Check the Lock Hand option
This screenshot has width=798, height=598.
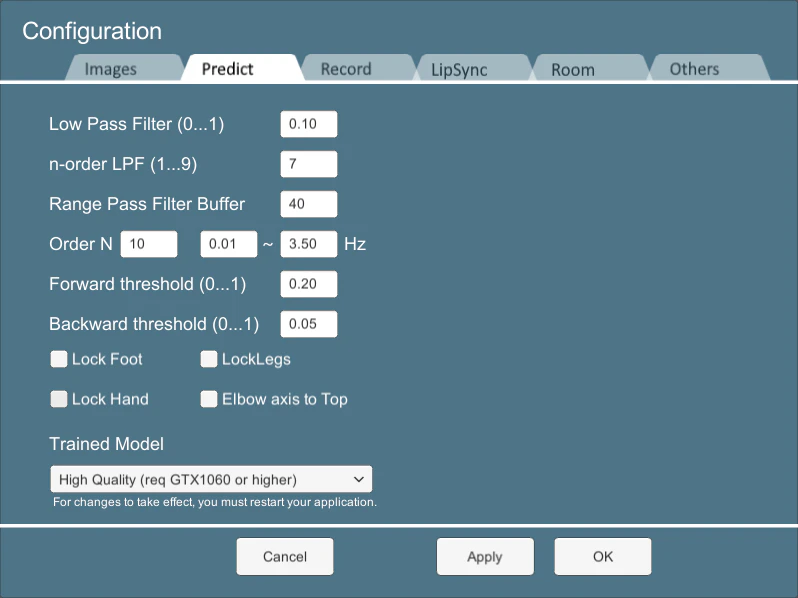point(59,399)
